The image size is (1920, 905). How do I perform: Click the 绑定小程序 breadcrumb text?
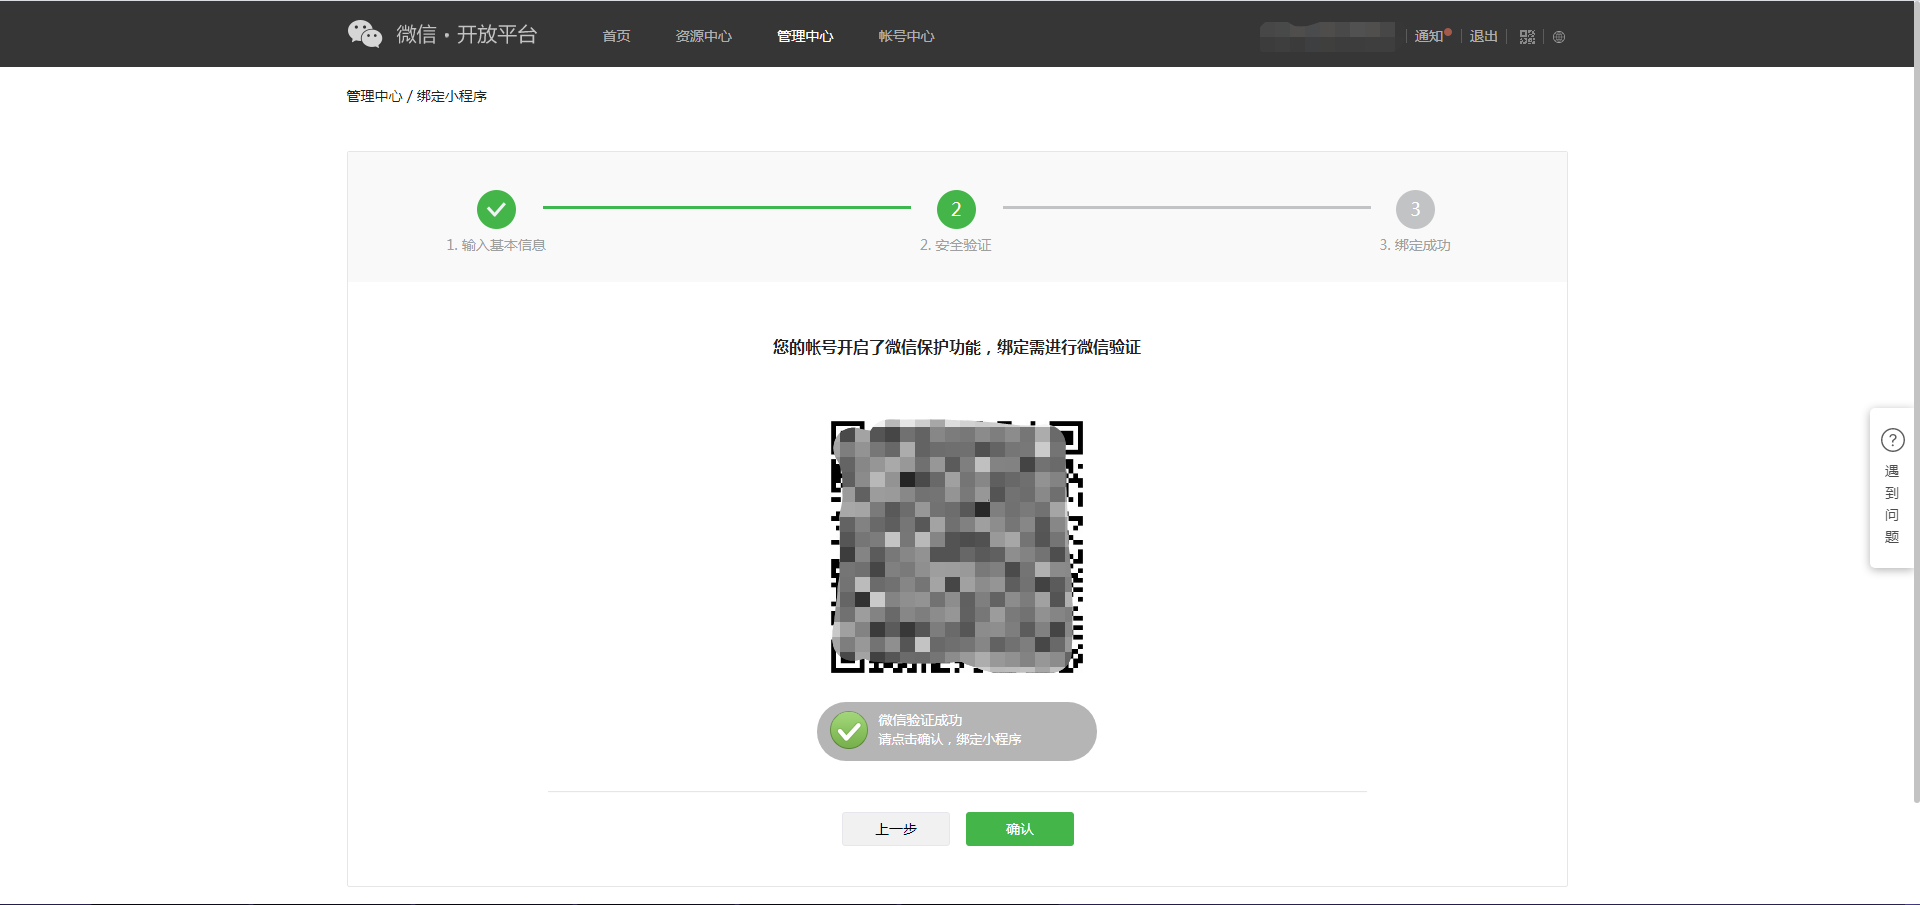[x=452, y=96]
